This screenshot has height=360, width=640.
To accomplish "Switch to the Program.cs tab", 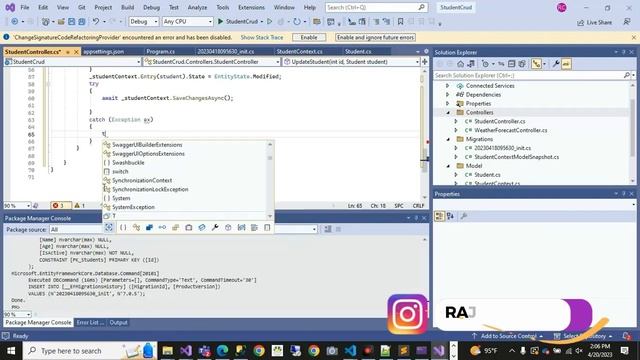I will point(161,51).
